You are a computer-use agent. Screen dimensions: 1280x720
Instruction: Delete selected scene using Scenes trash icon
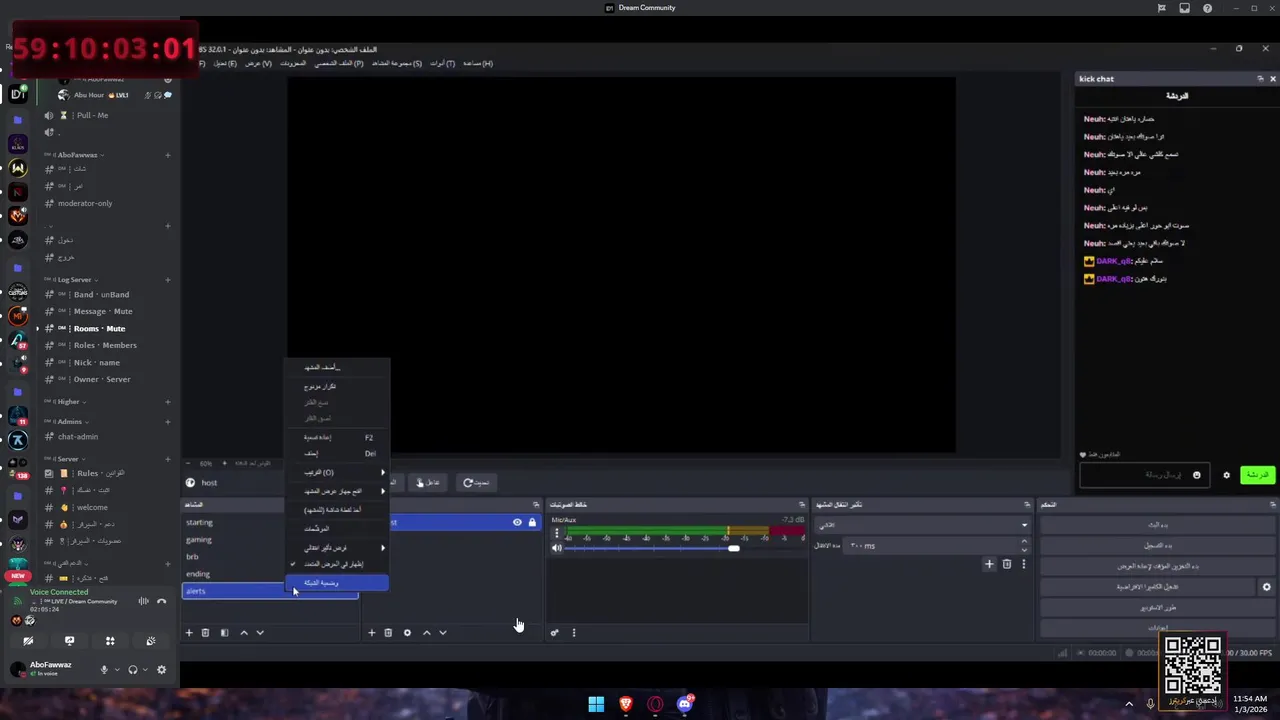[x=205, y=632]
